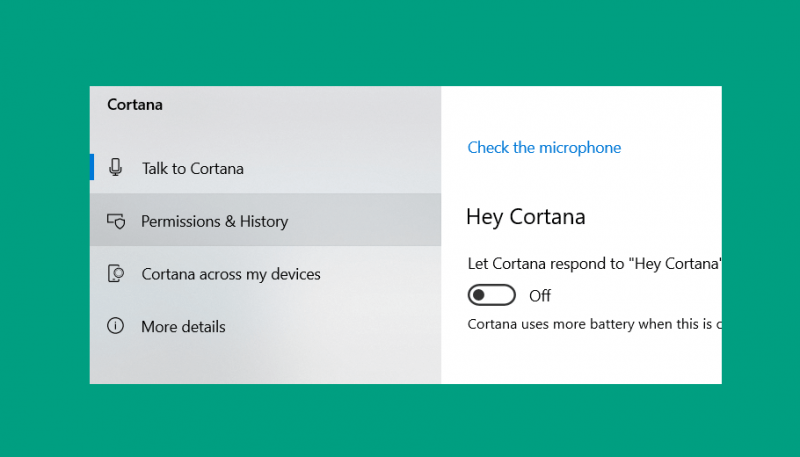Go to Cortana across my devices
The width and height of the screenshot is (800, 457).
click(x=265, y=273)
